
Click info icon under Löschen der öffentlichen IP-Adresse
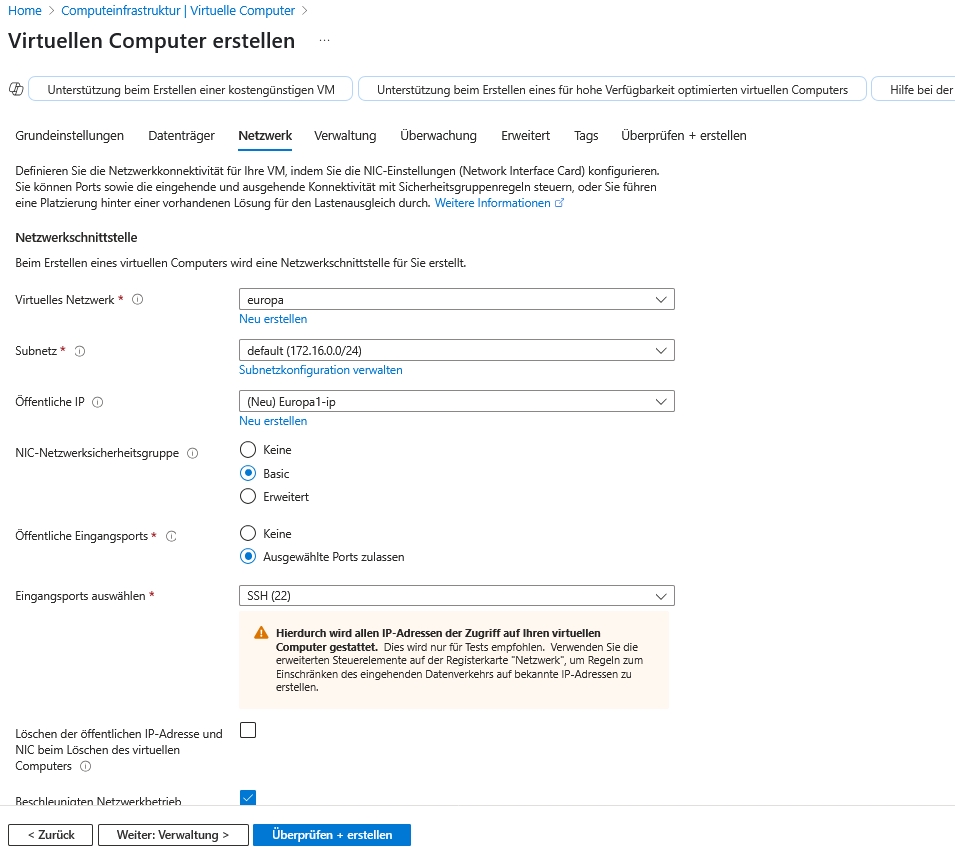point(85,767)
